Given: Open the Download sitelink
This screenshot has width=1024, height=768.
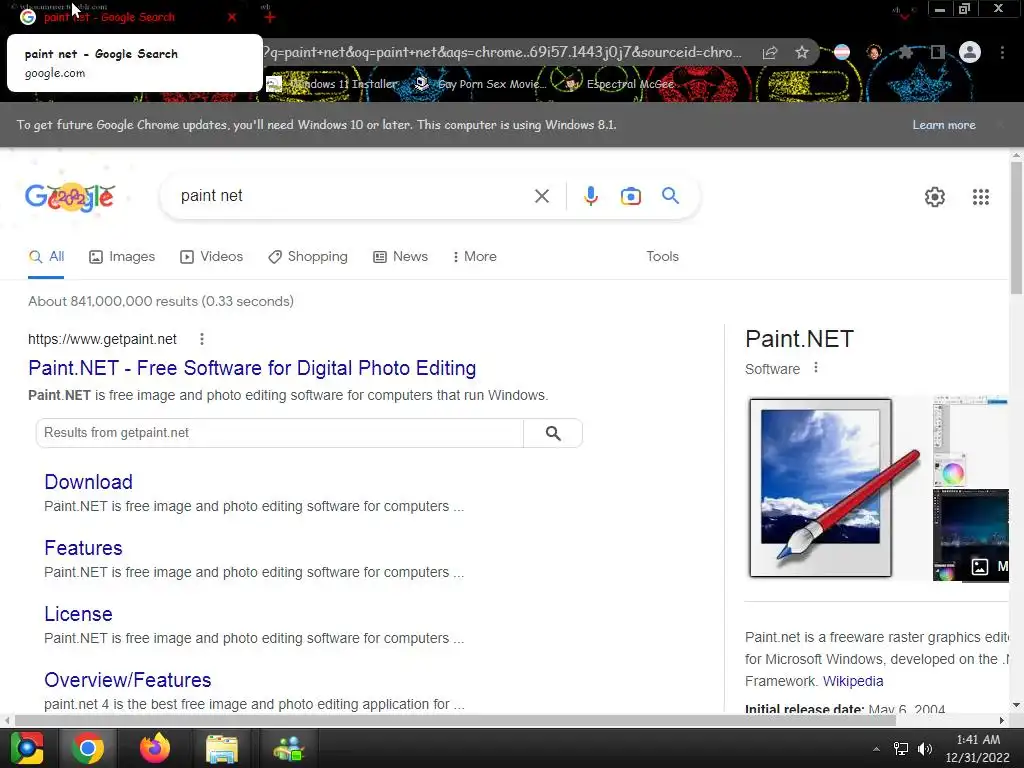Looking at the screenshot, I should tap(88, 482).
